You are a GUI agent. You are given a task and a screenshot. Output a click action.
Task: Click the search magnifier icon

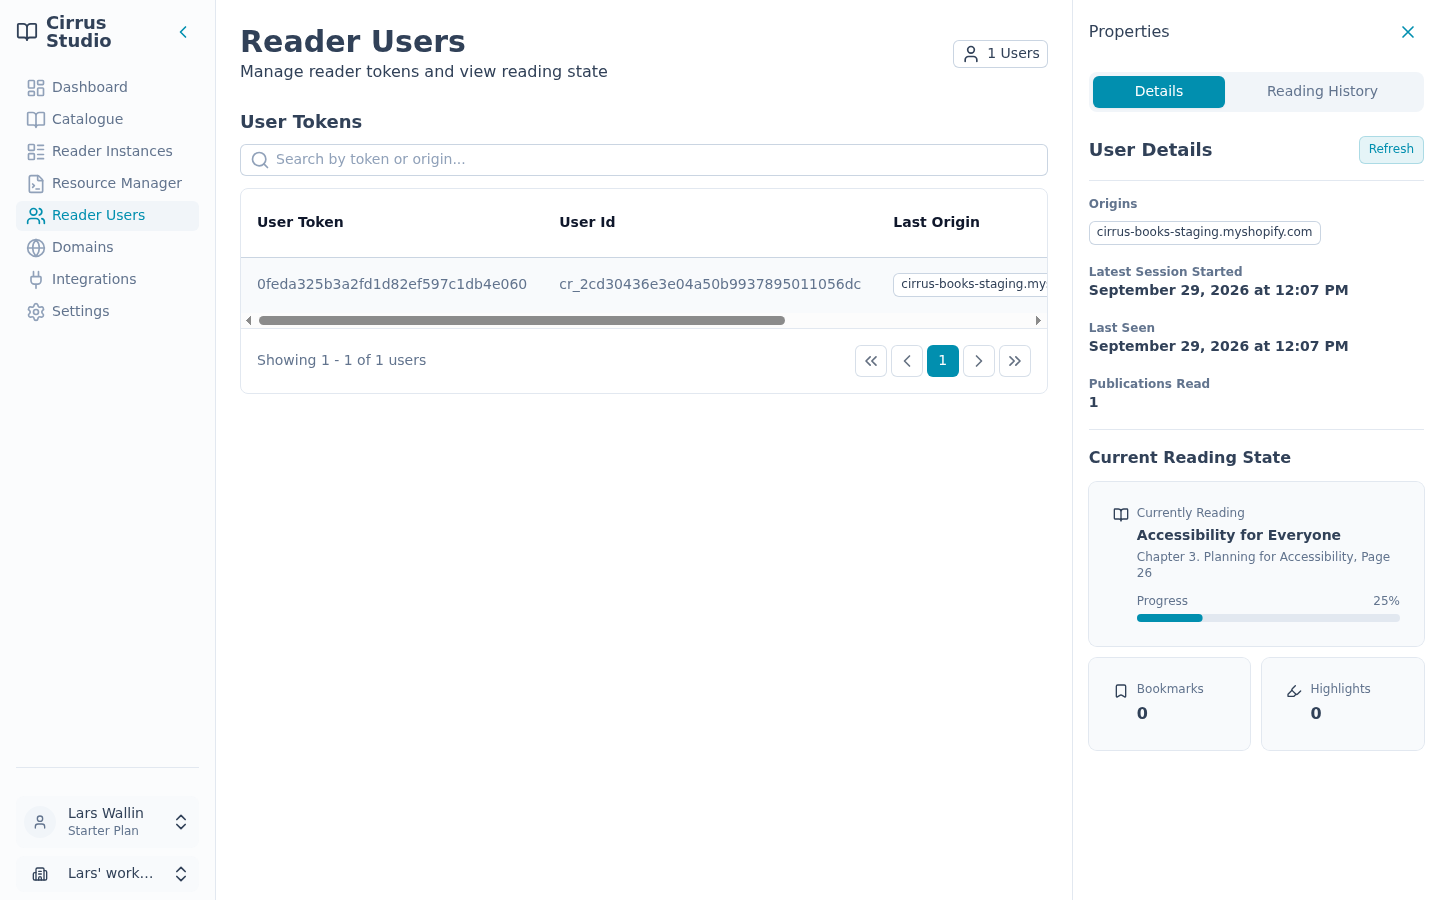point(260,160)
